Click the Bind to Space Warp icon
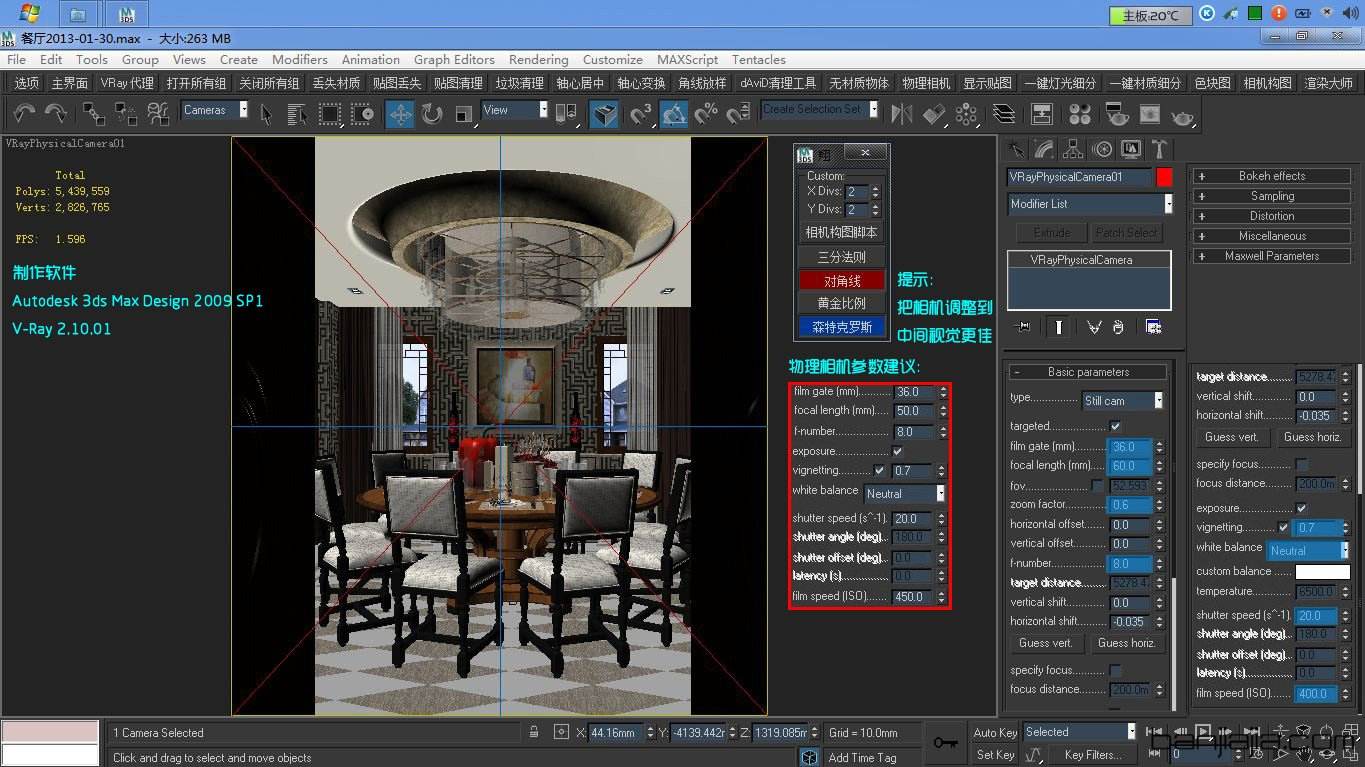This screenshot has width=1365, height=767. pyautogui.click(x=158, y=114)
